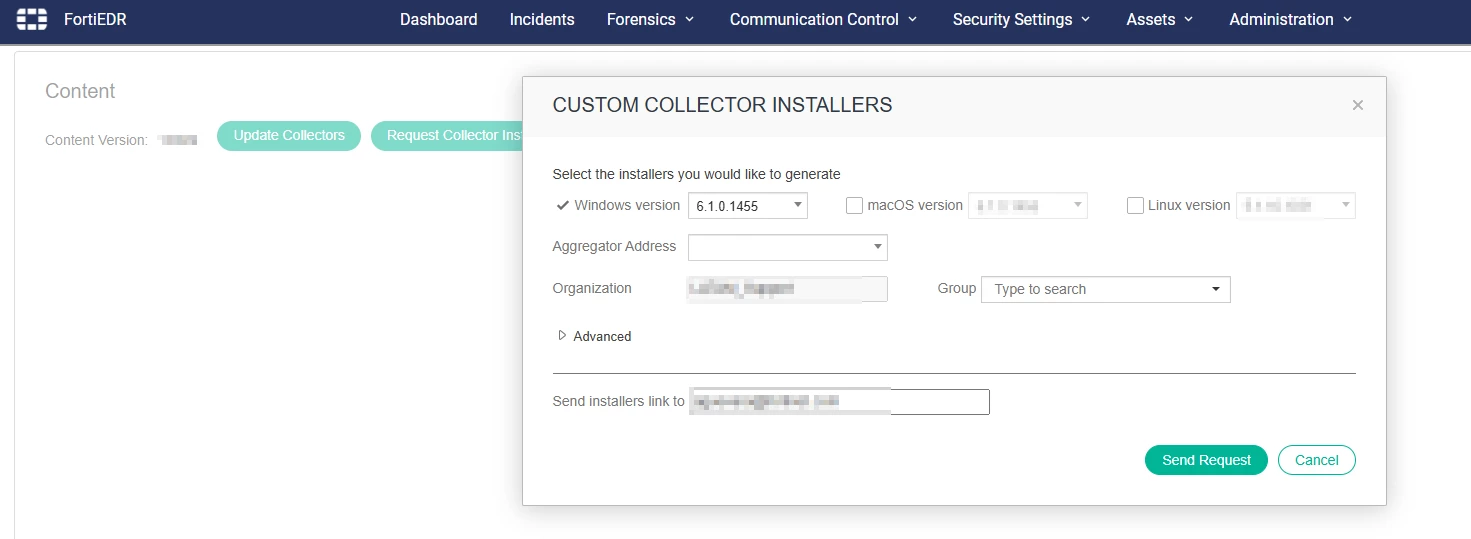Image resolution: width=1471 pixels, height=539 pixels.
Task: Expand the Administration menu
Action: click(1291, 19)
